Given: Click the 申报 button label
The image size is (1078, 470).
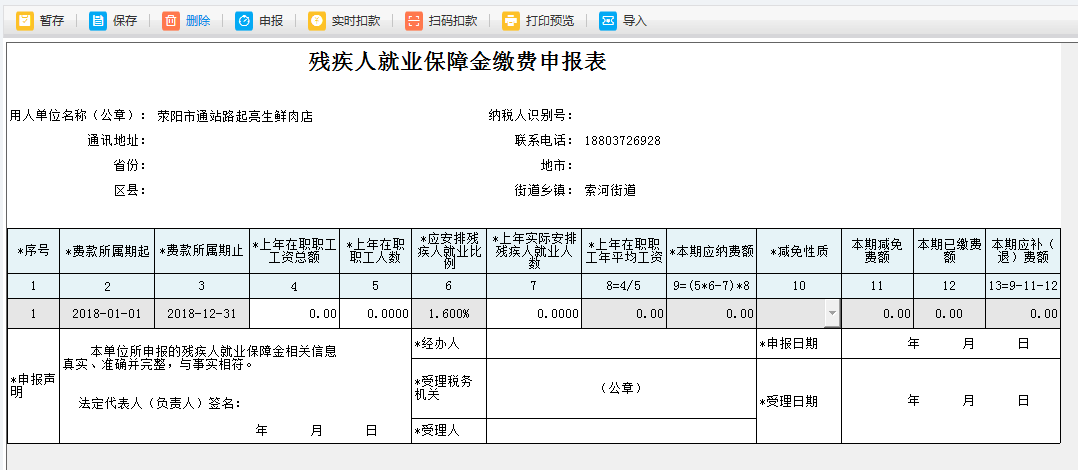Looking at the screenshot, I should click(x=271, y=21).
